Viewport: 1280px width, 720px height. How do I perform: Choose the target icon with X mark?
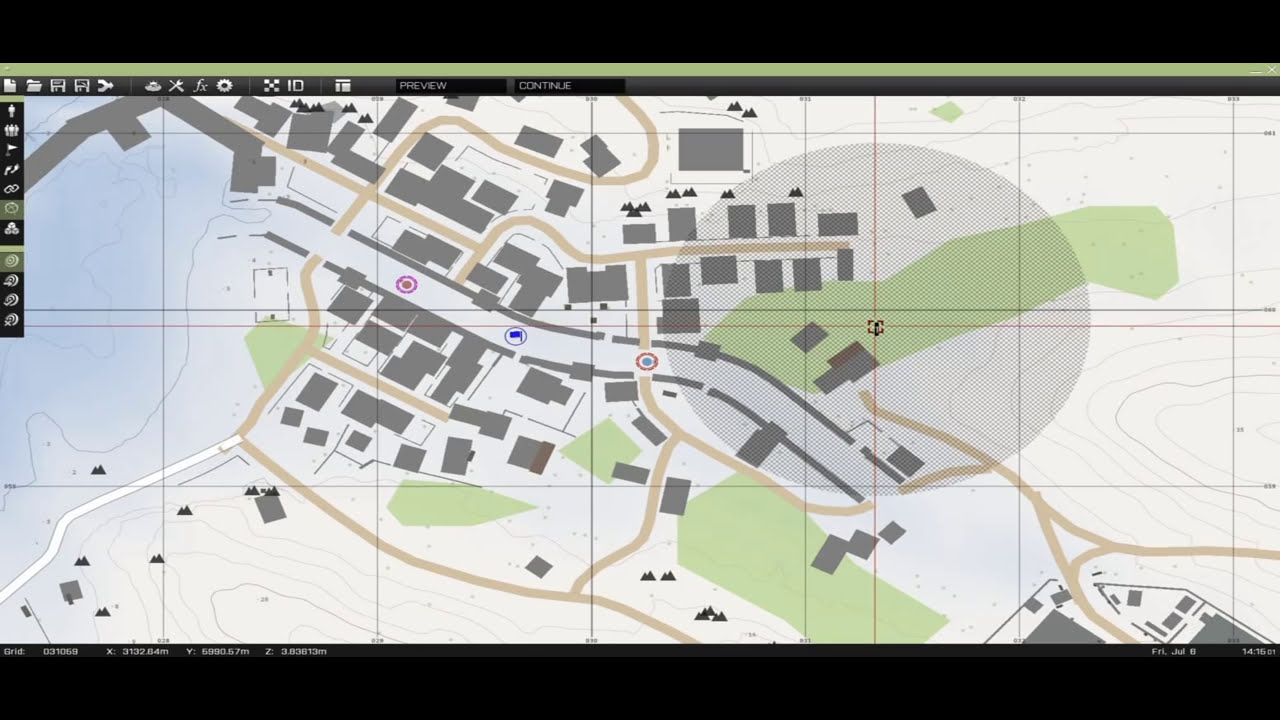pos(12,320)
